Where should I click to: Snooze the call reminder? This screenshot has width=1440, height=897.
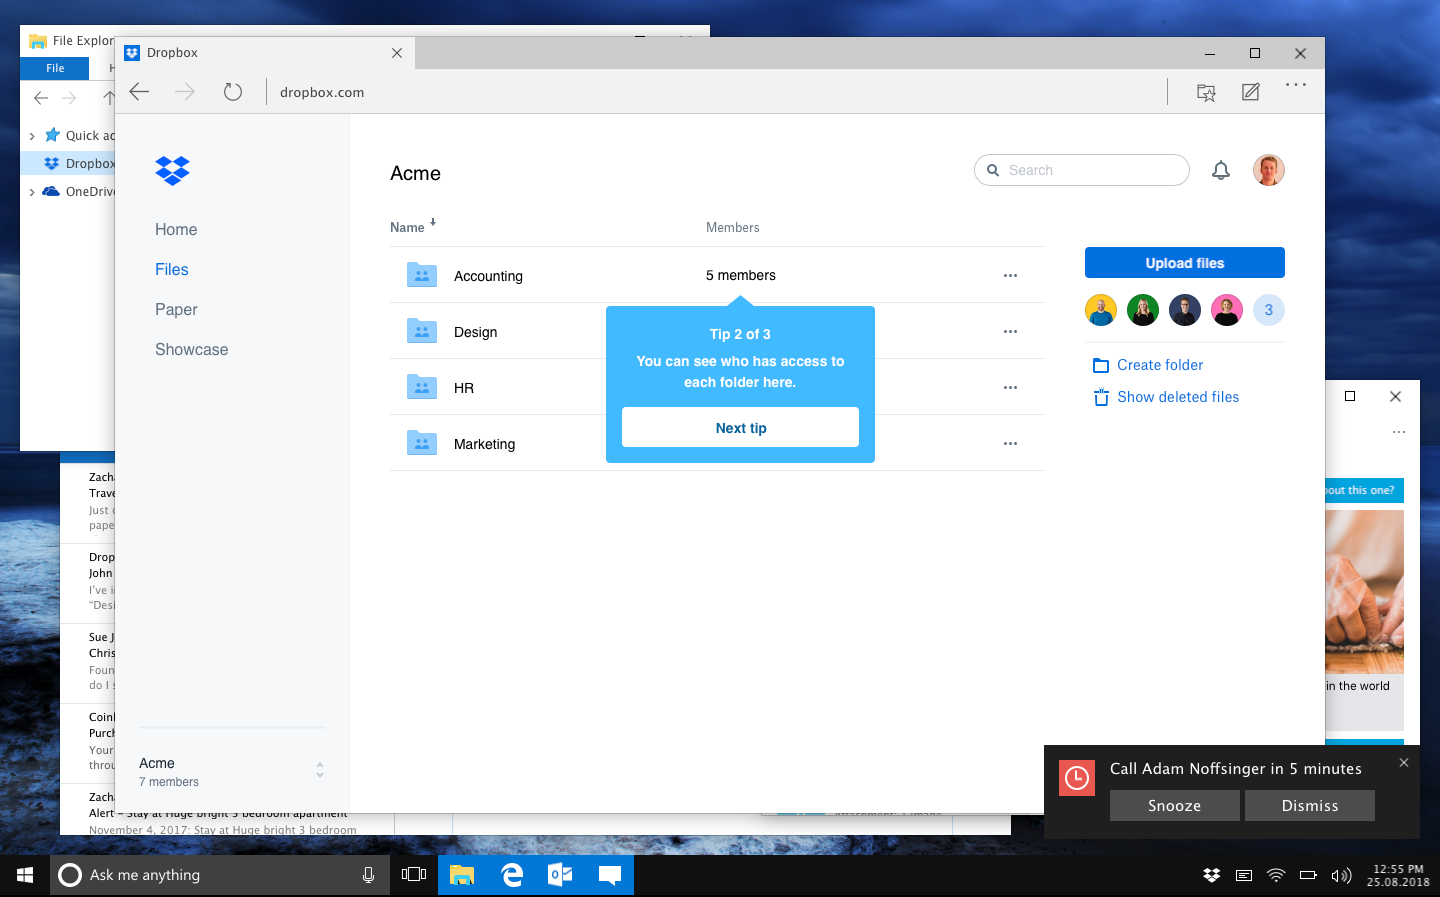pos(1175,806)
